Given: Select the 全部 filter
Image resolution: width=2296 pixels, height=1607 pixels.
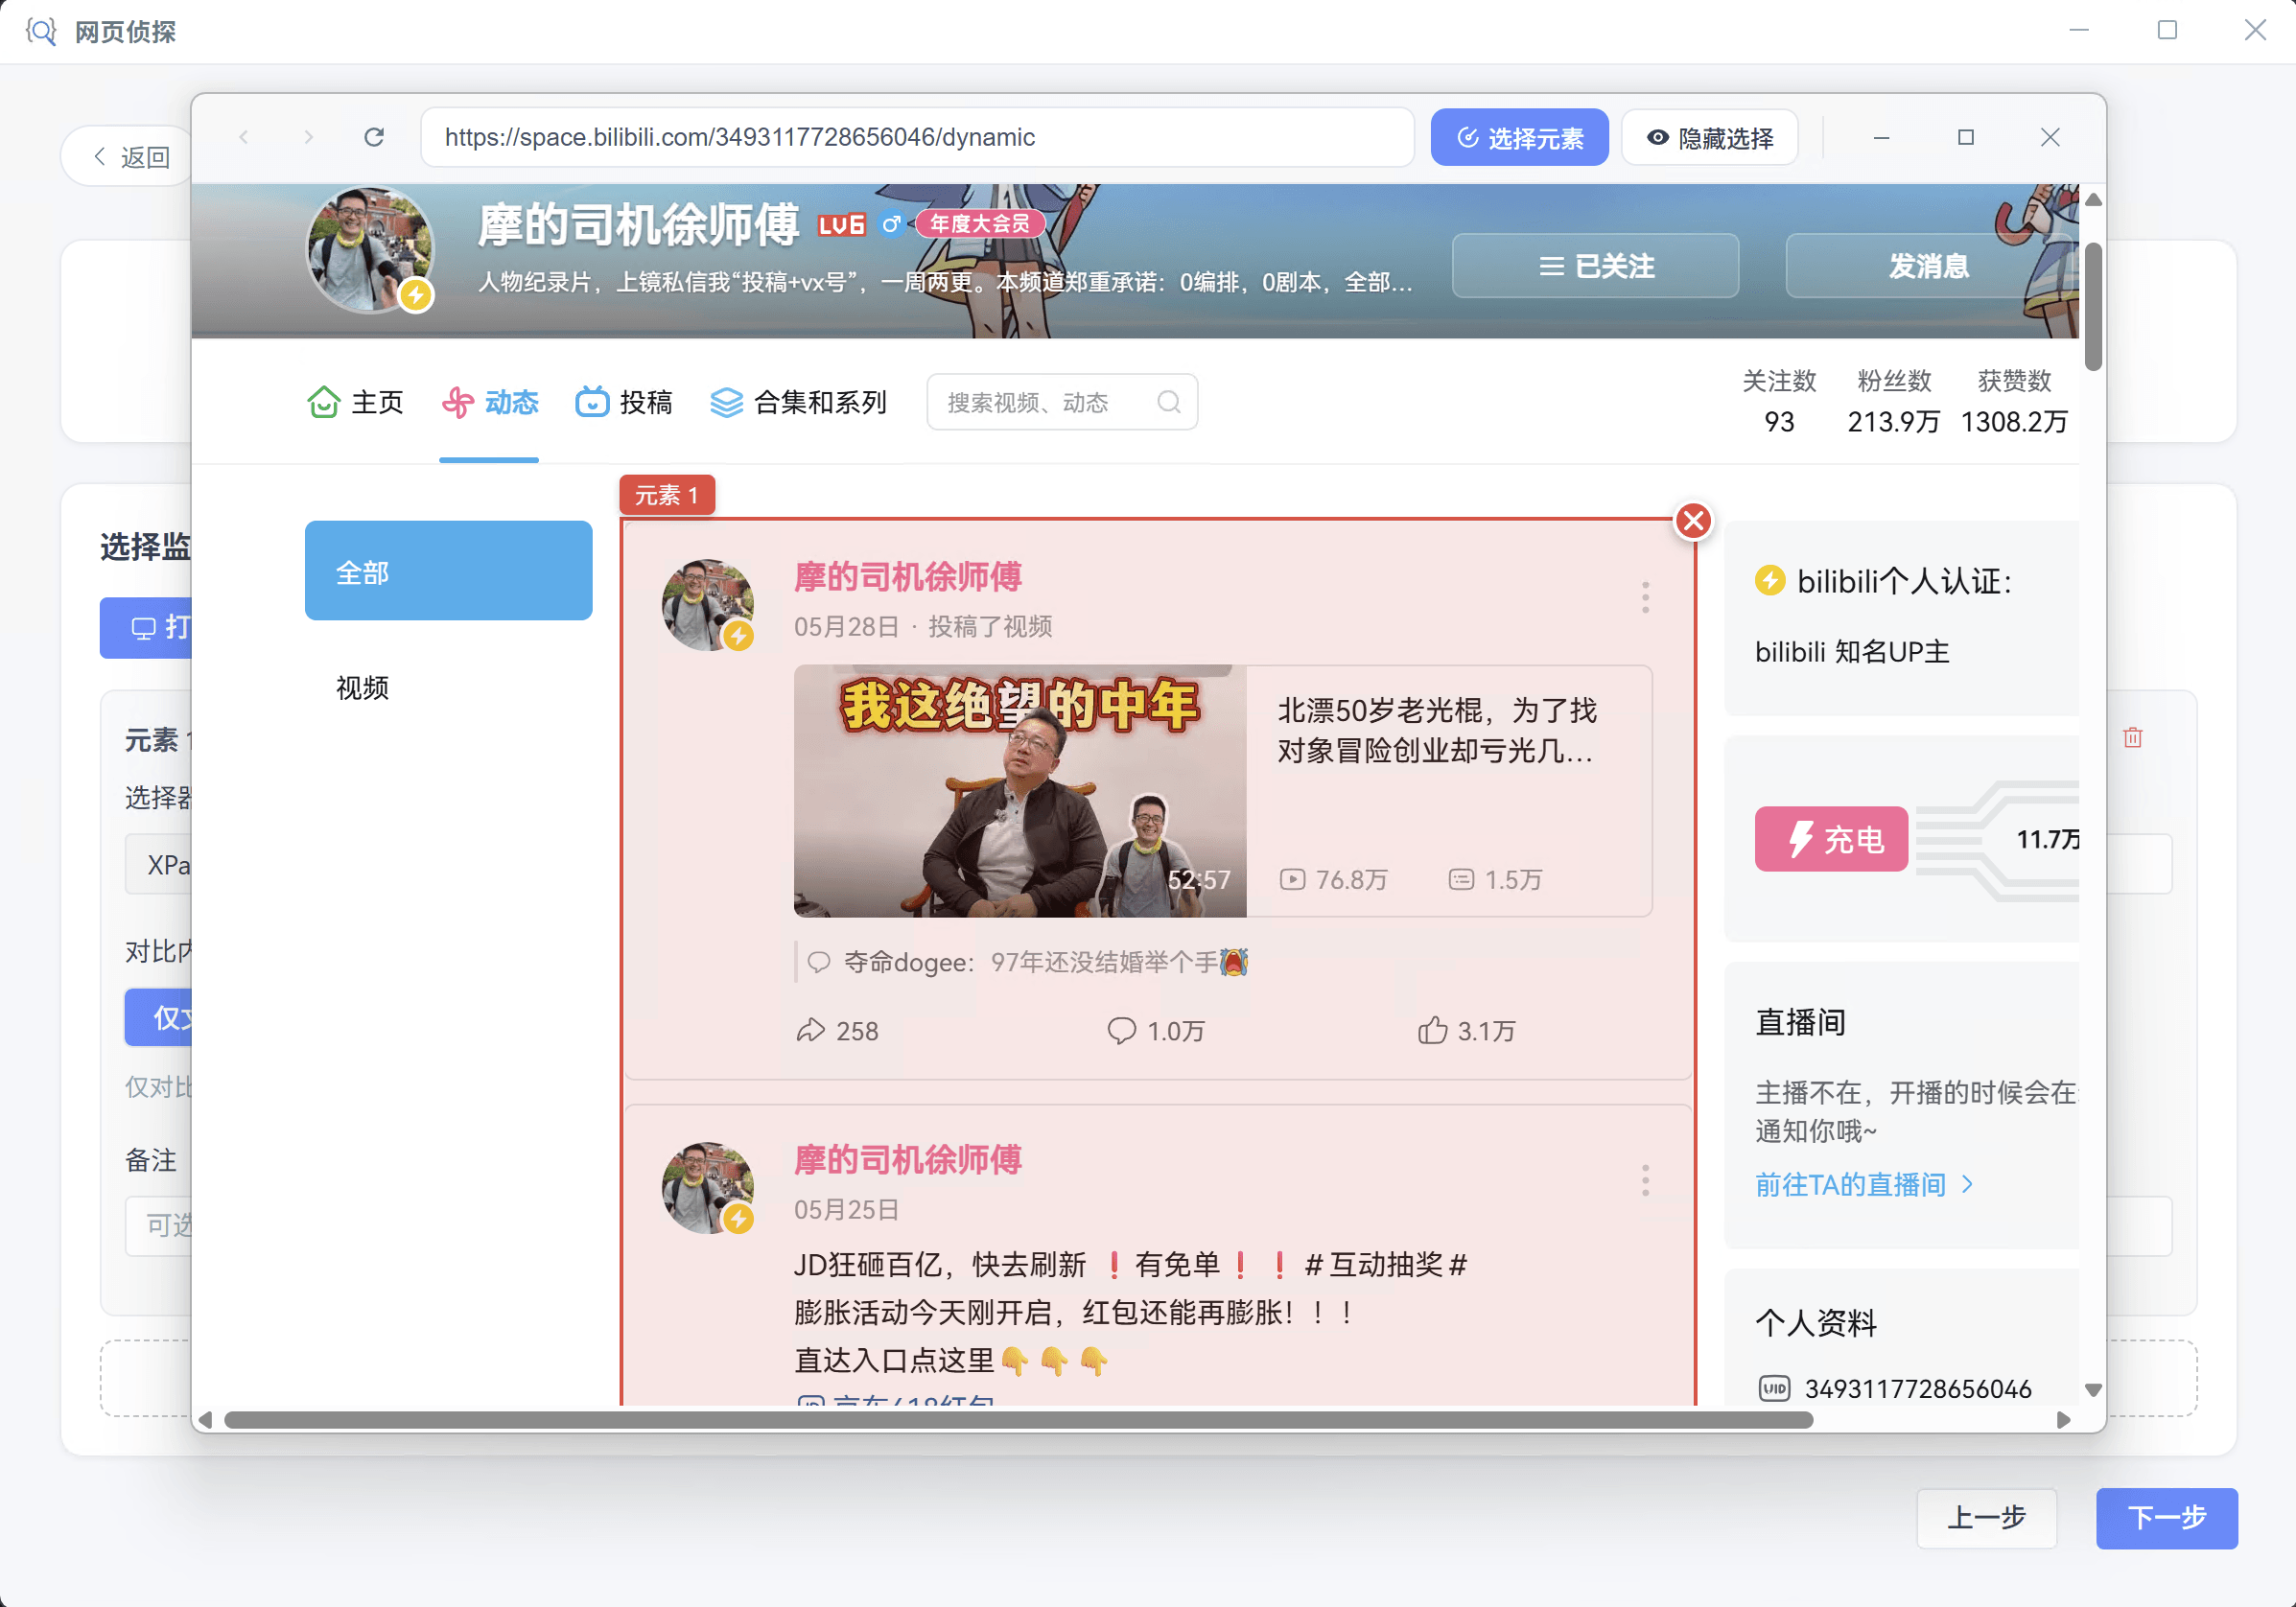Looking at the screenshot, I should pyautogui.click(x=448, y=571).
